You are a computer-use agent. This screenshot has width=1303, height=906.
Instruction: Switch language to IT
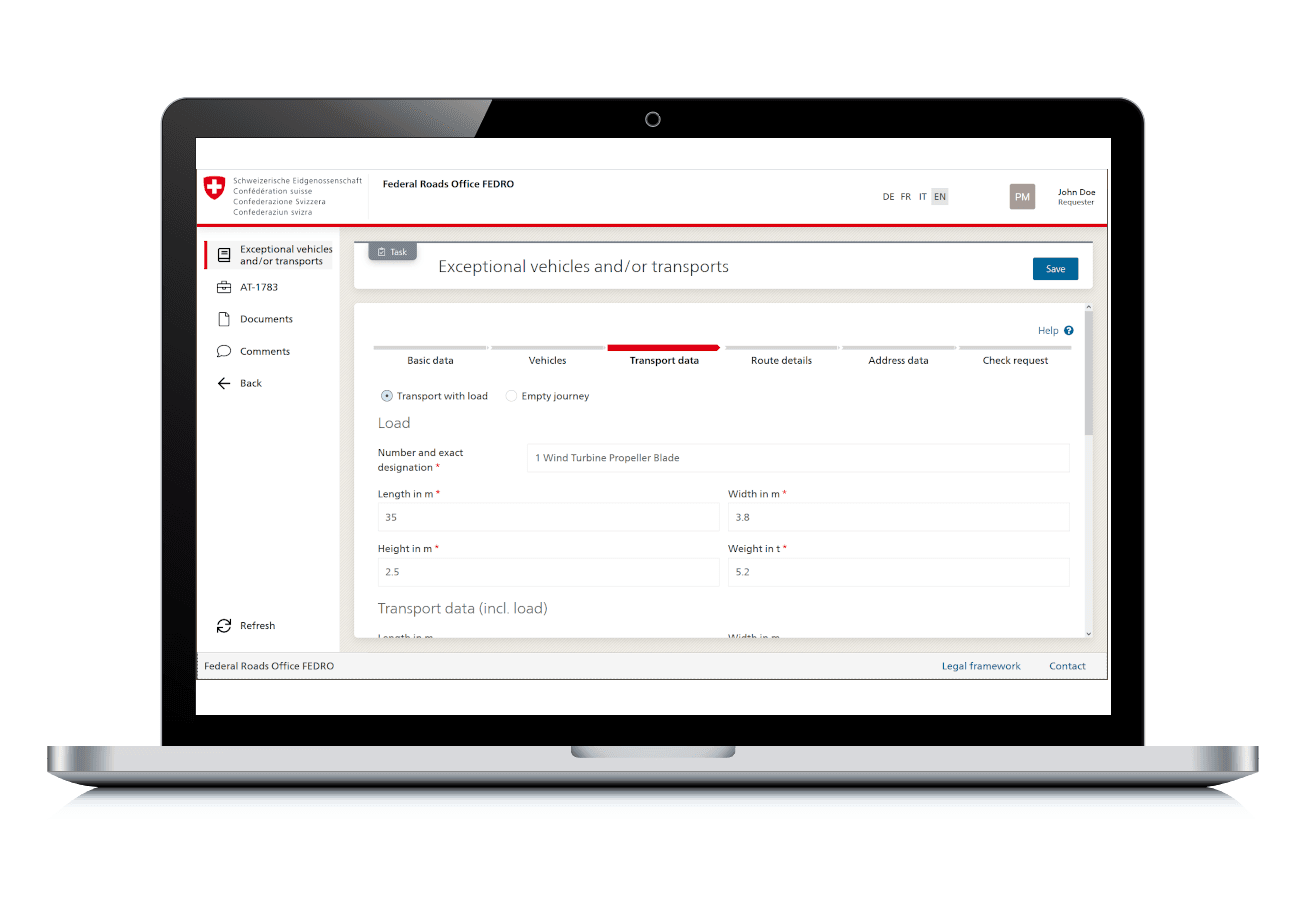(923, 197)
